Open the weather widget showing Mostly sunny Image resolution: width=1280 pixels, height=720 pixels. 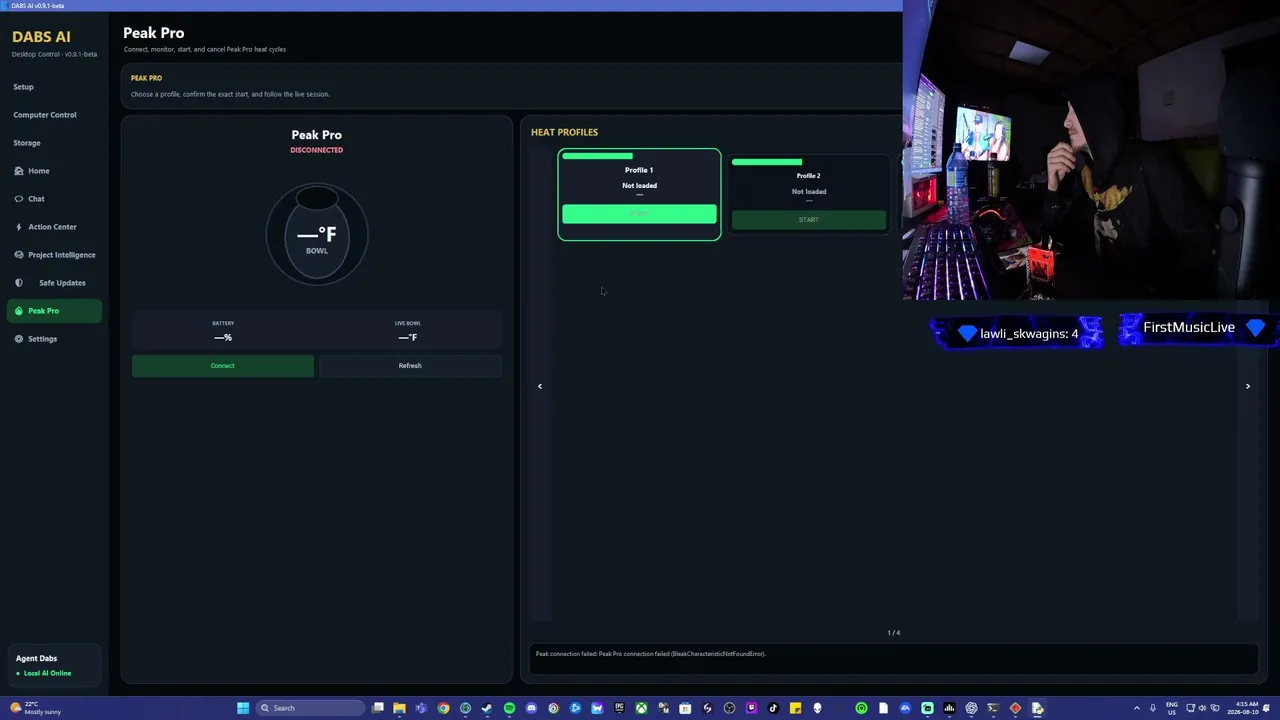click(x=36, y=708)
